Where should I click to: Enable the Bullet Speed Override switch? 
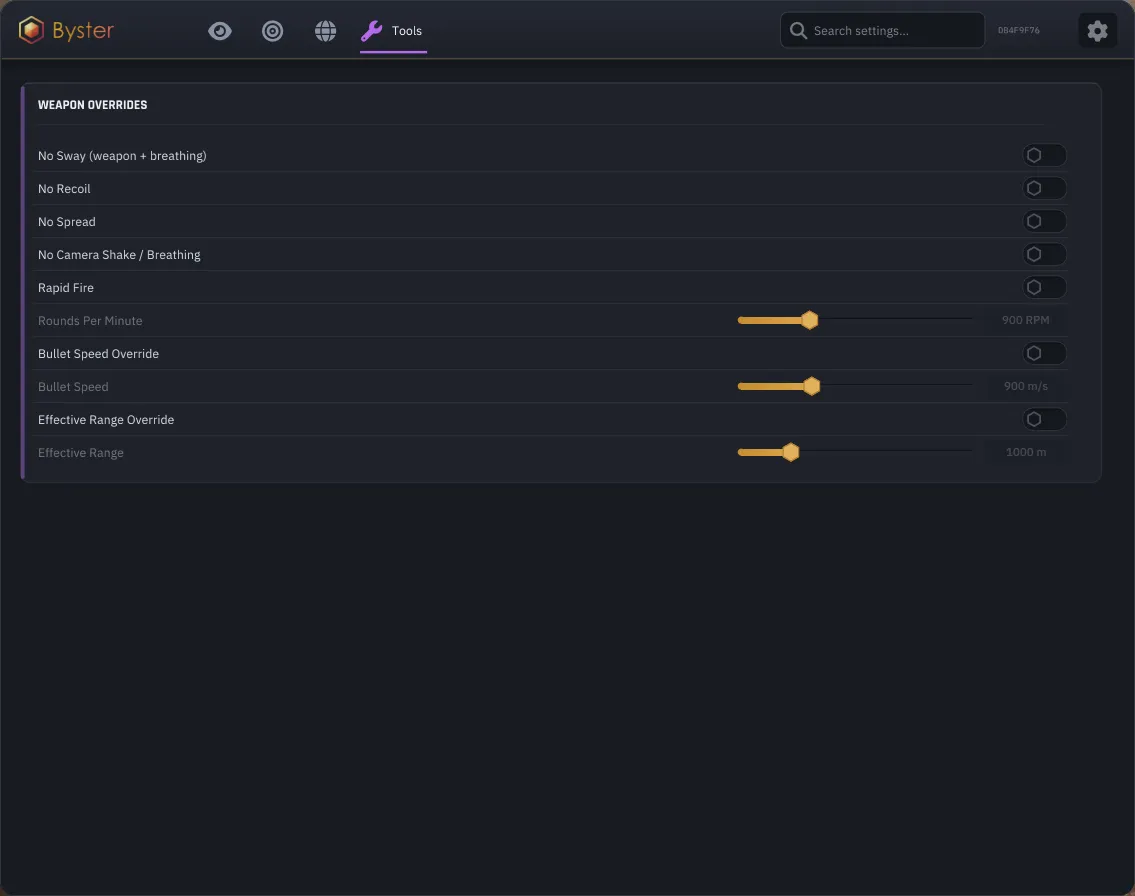pos(1043,353)
